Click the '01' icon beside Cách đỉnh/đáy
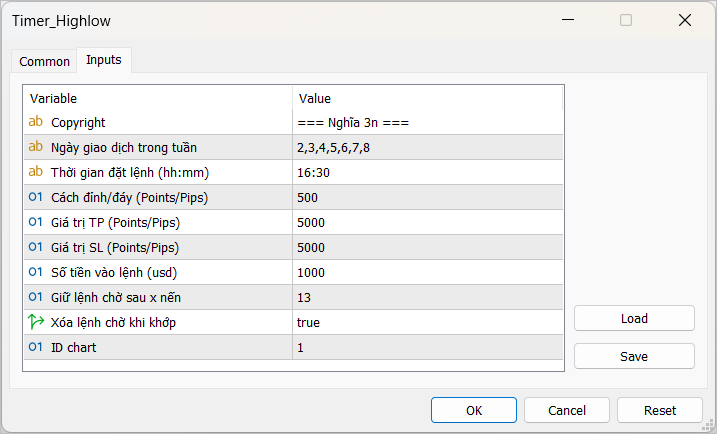This screenshot has height=434, width=717. pyautogui.click(x=36, y=197)
